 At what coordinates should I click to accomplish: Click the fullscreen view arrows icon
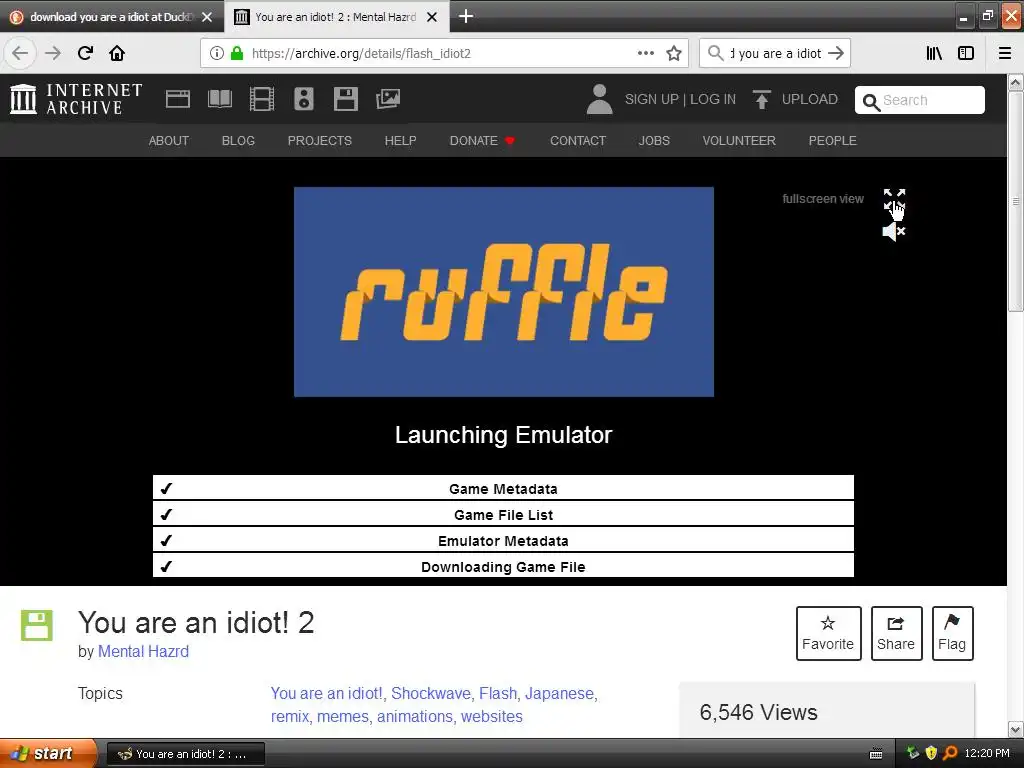894,199
